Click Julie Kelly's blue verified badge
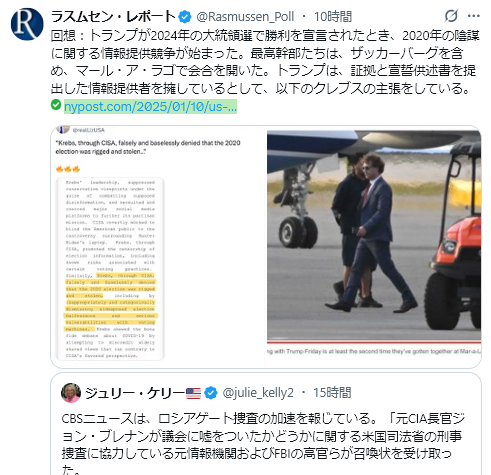491x475 pixels. [x=211, y=393]
